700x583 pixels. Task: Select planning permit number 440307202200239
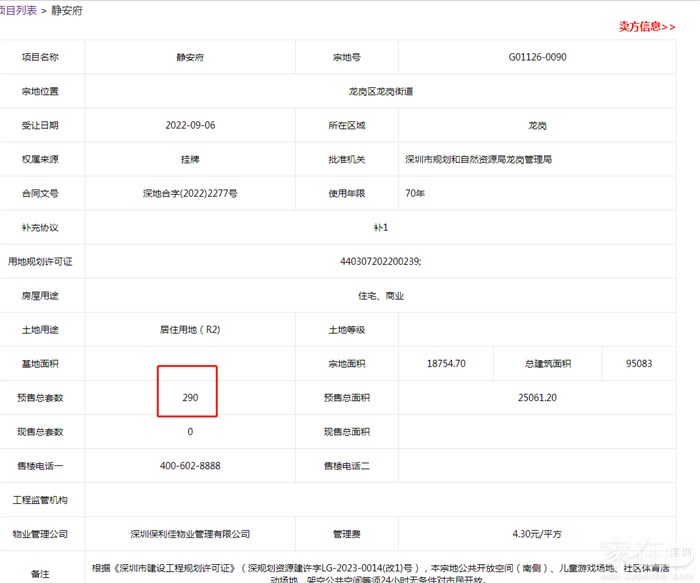[381, 261]
